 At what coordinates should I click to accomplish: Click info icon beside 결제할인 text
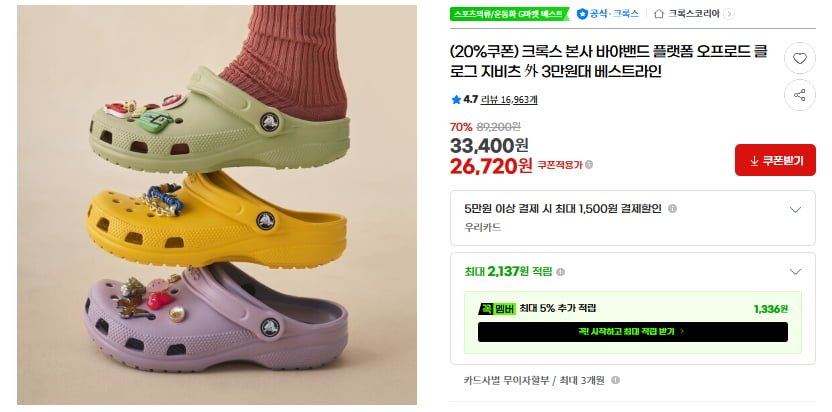click(x=672, y=209)
